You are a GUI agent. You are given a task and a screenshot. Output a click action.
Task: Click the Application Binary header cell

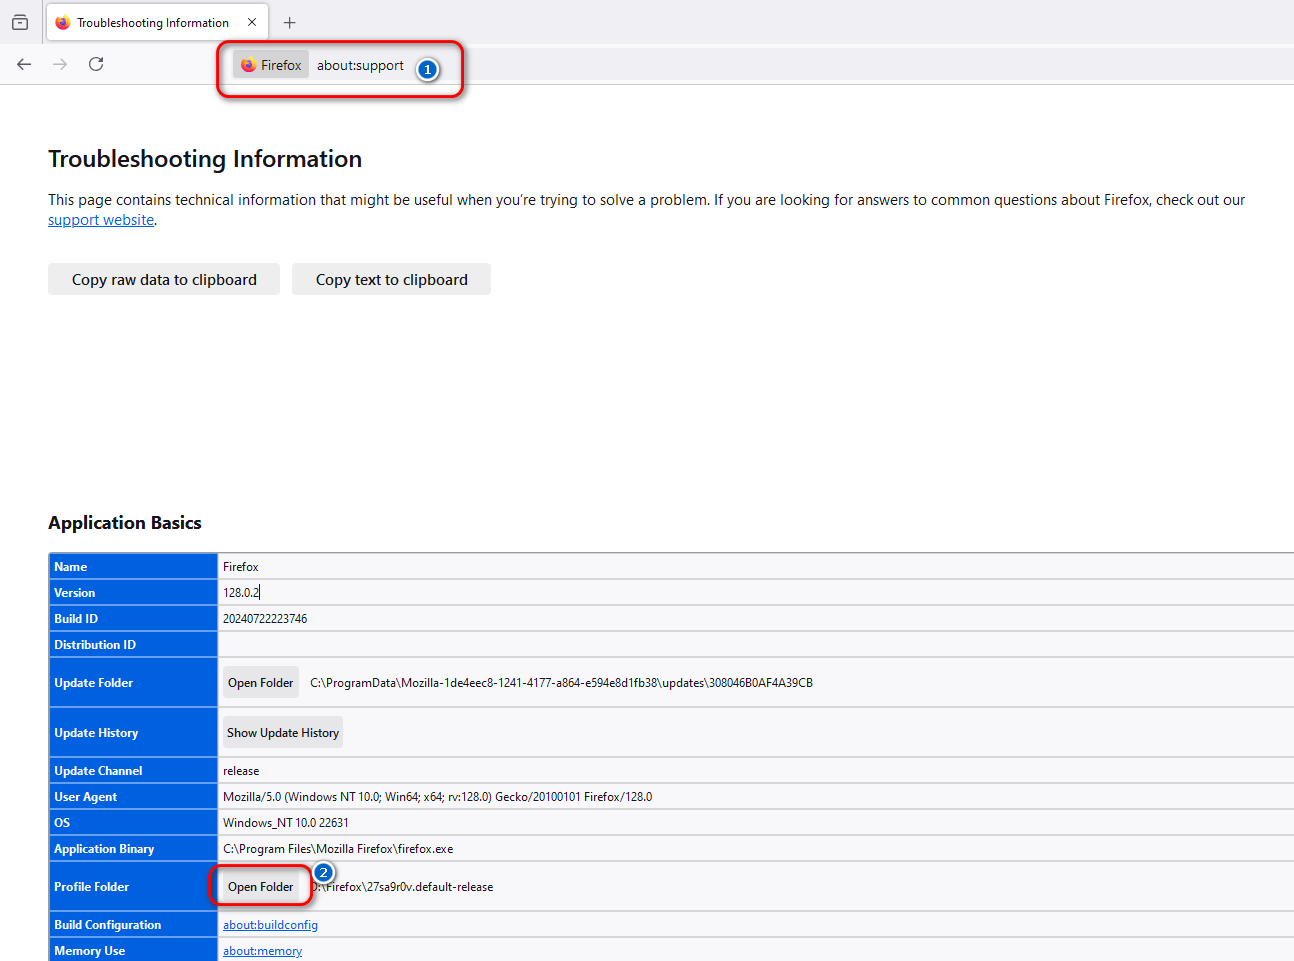pyautogui.click(x=133, y=849)
